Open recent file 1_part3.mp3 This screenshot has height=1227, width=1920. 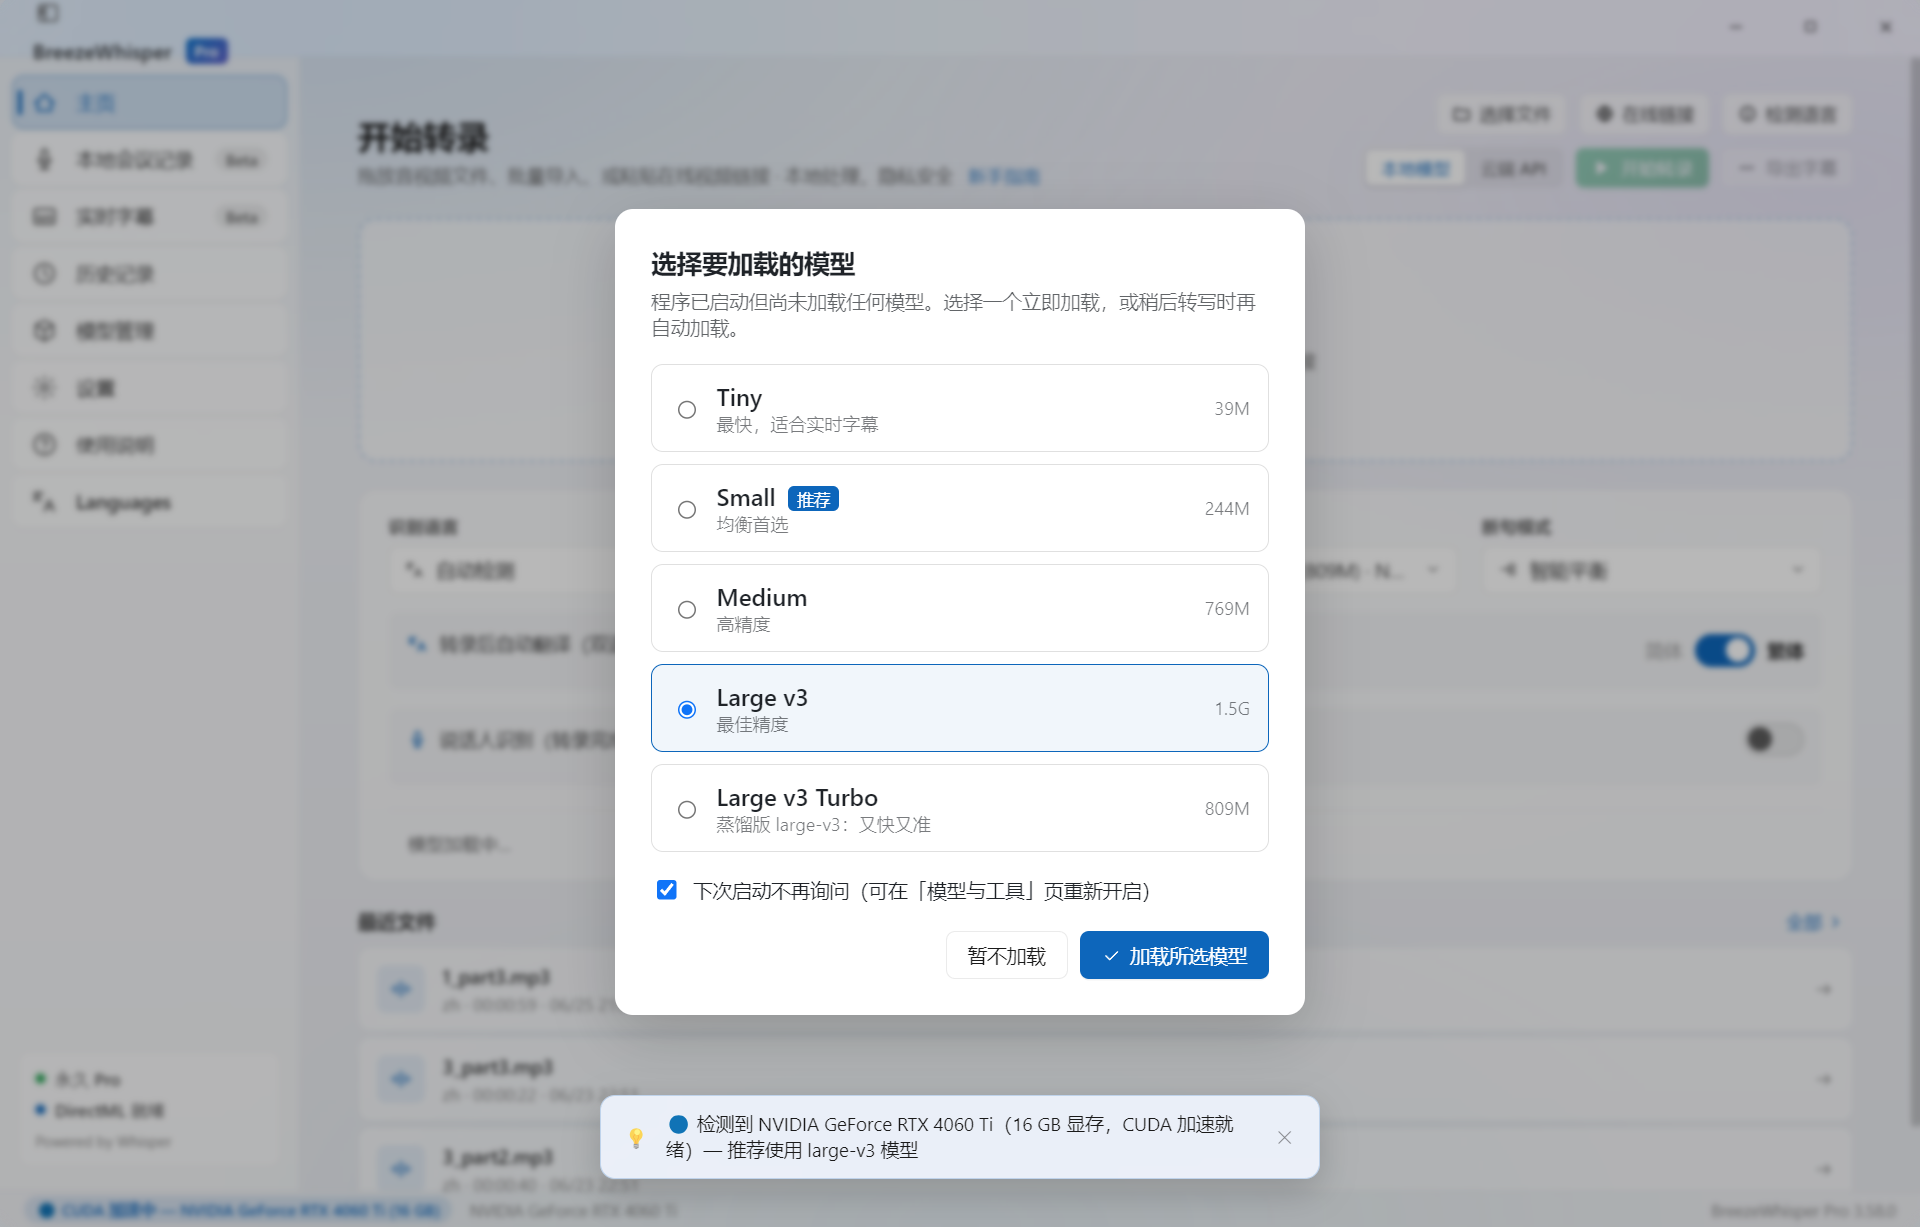click(x=1105, y=989)
